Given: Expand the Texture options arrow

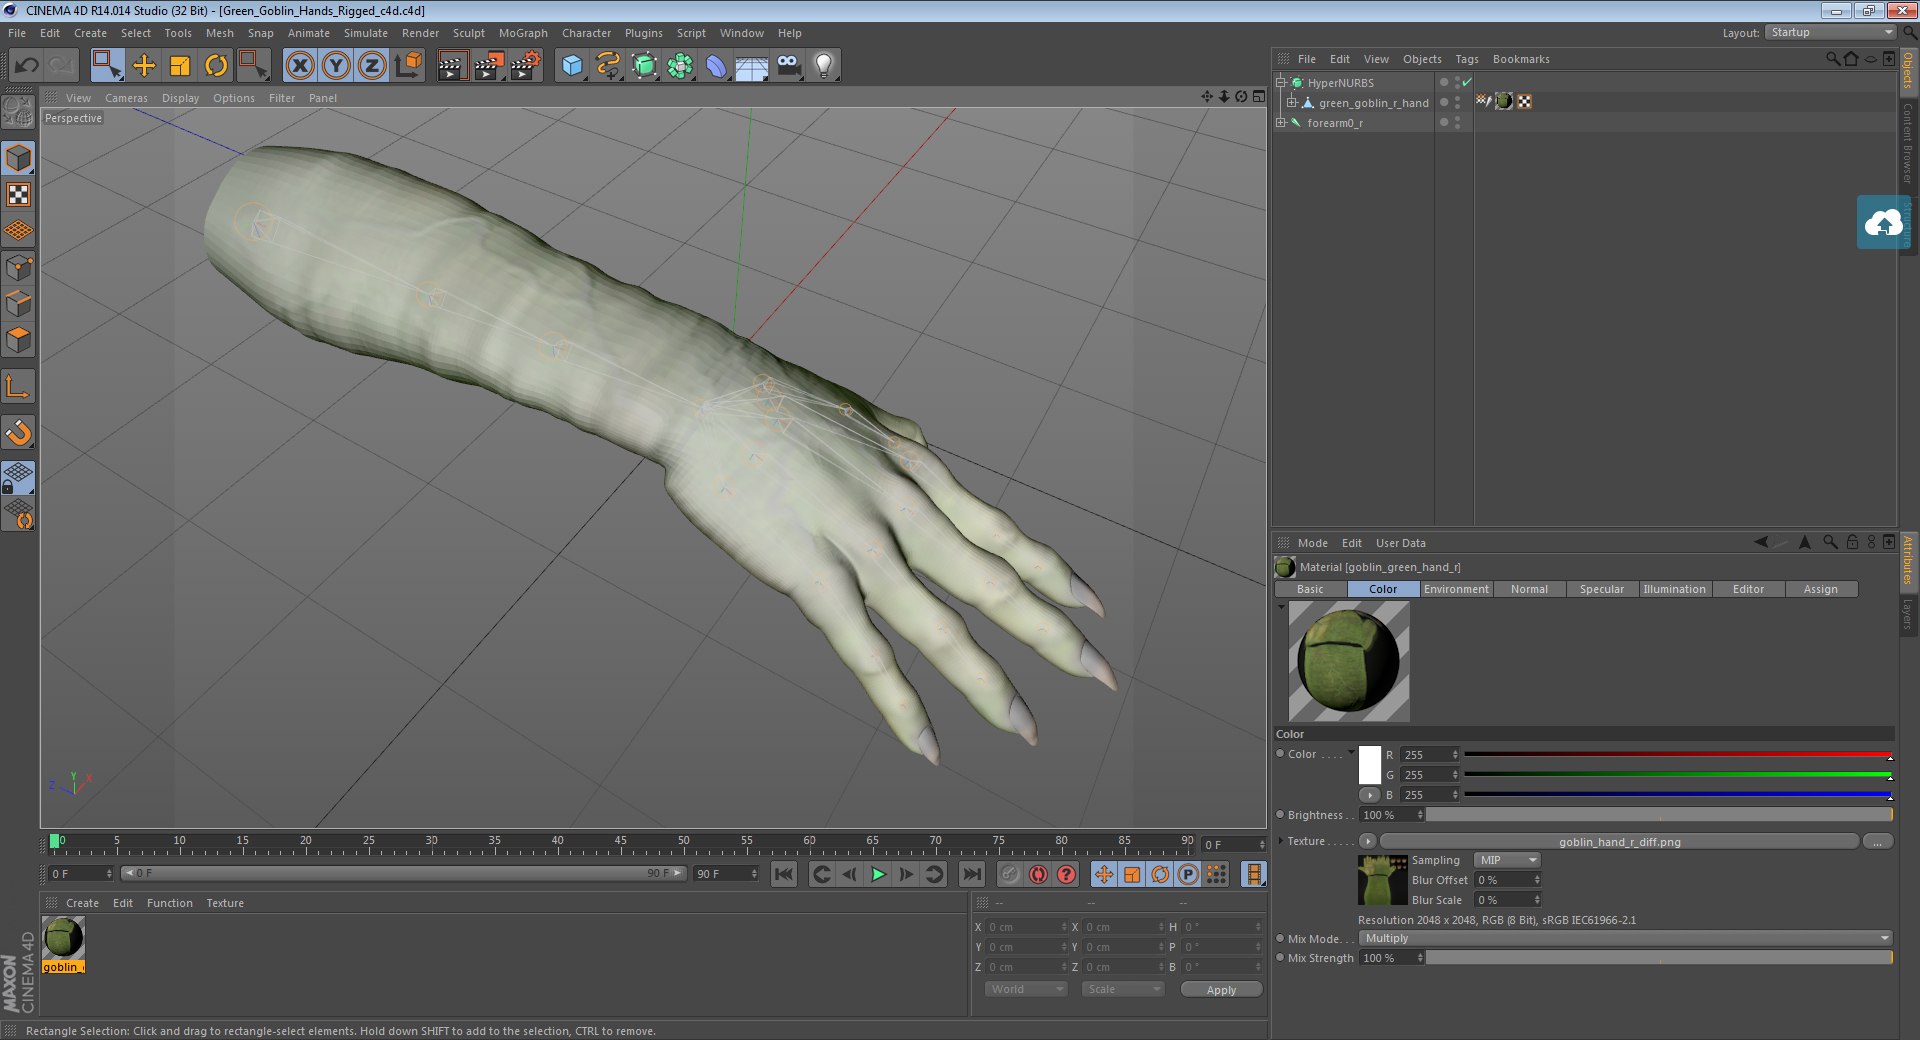Looking at the screenshot, I should coord(1281,841).
